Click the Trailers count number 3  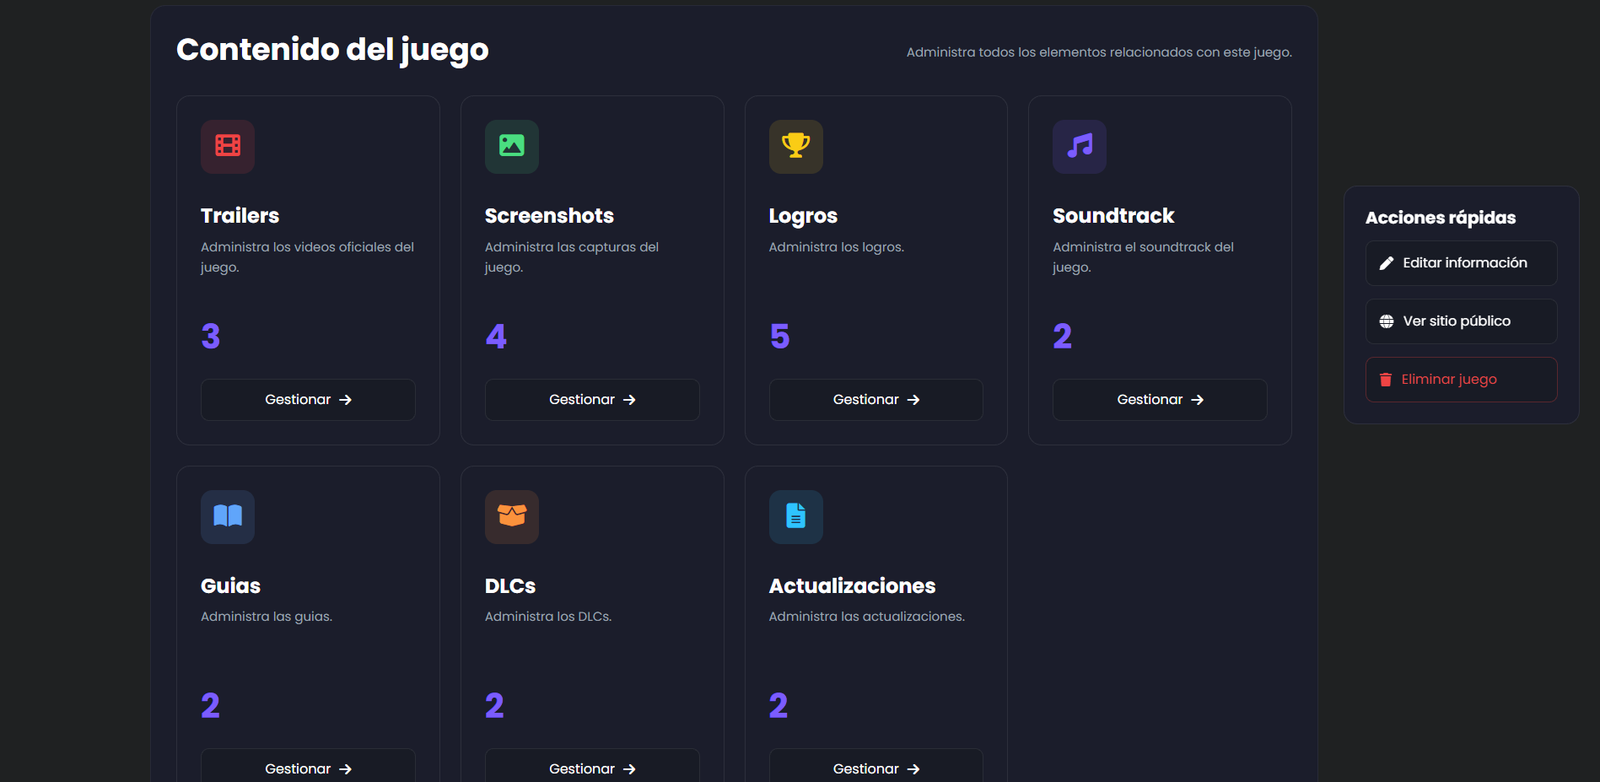[x=210, y=336]
